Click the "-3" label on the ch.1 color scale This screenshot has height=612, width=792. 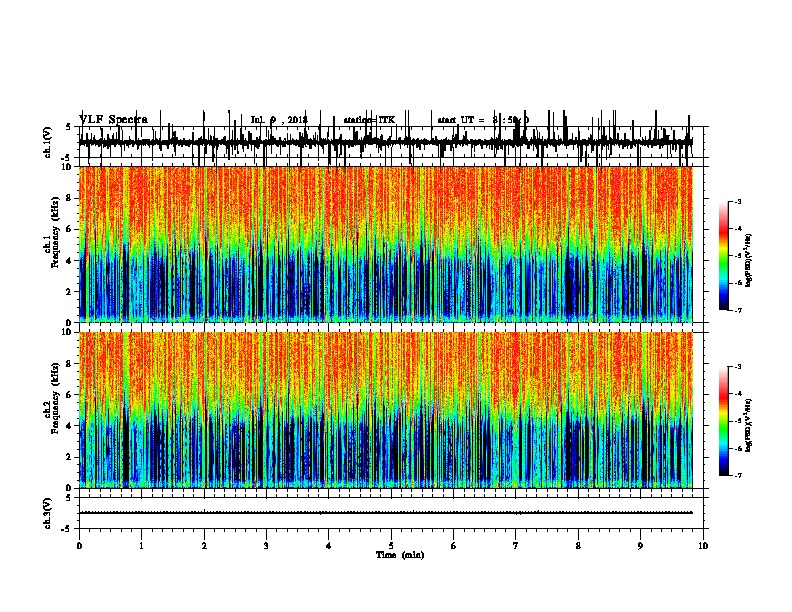[737, 202]
